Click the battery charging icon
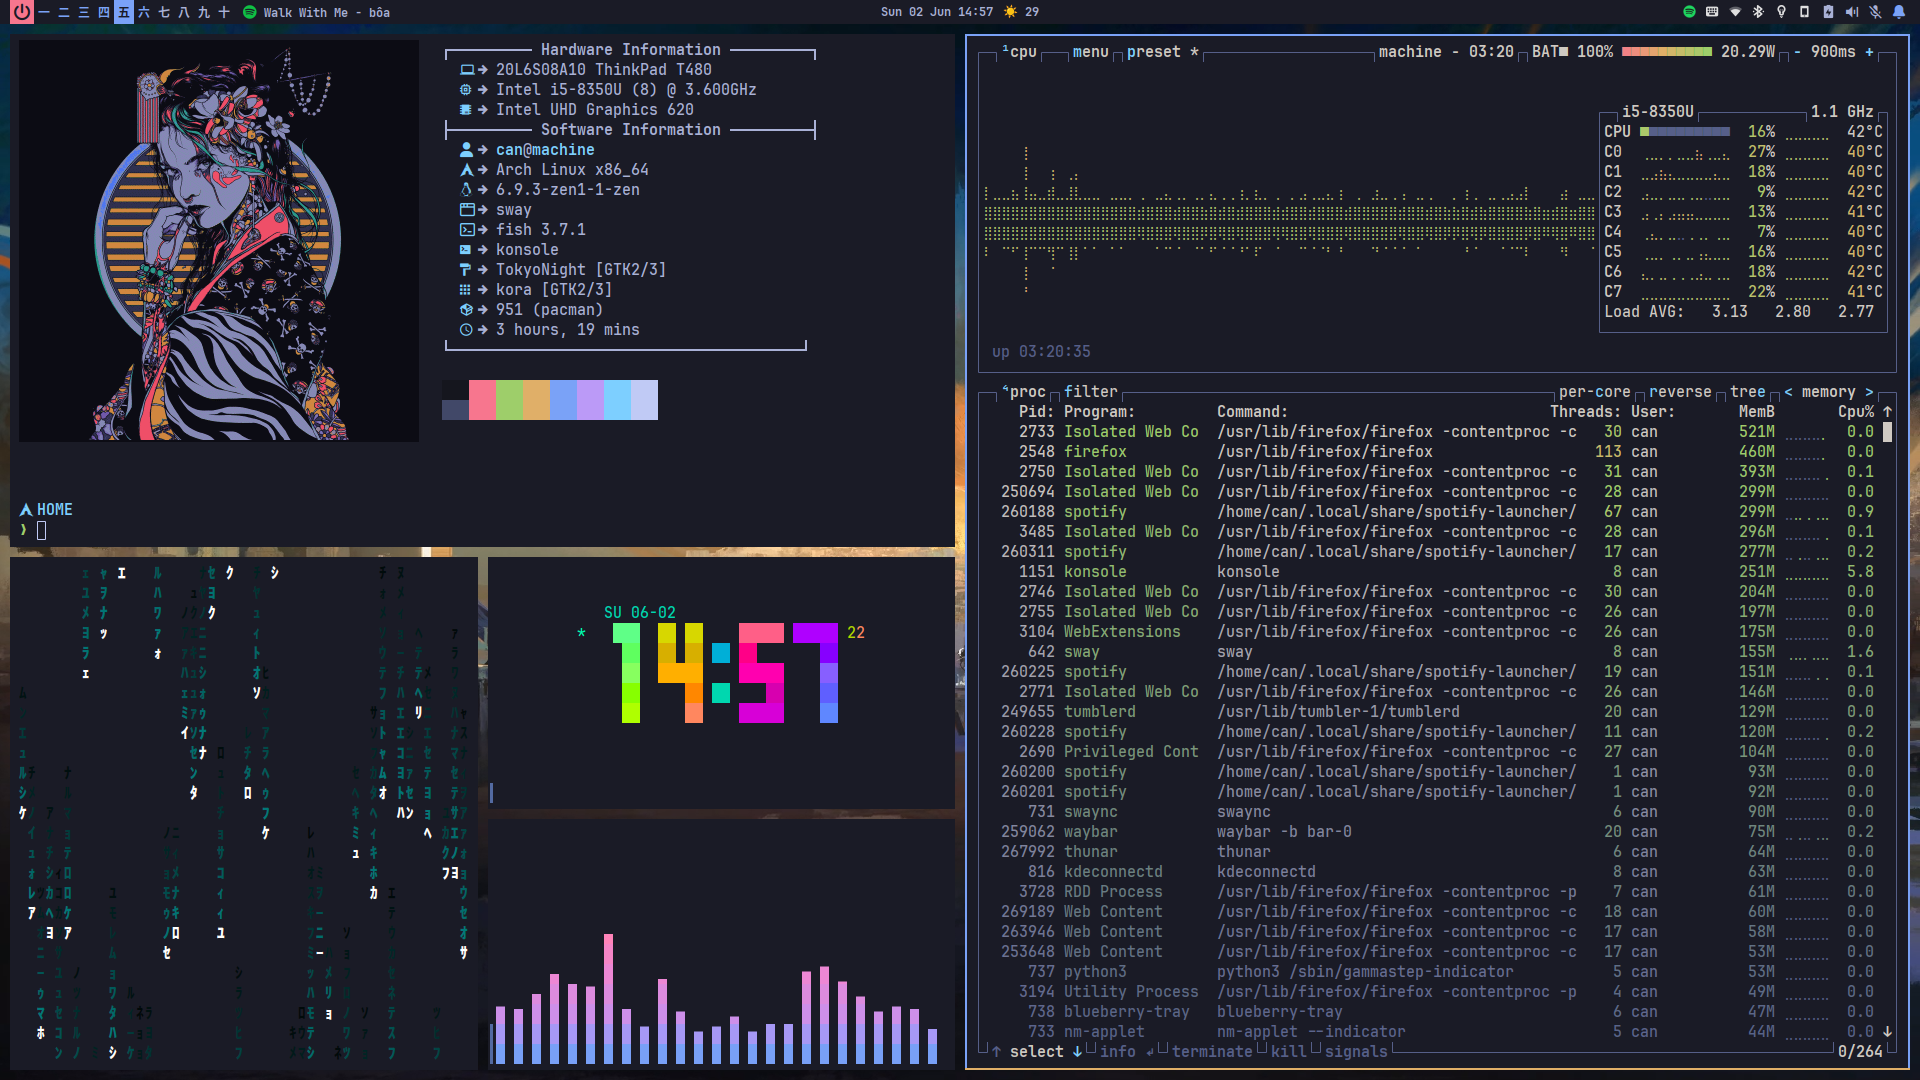This screenshot has height=1080, width=1920. click(x=1828, y=12)
